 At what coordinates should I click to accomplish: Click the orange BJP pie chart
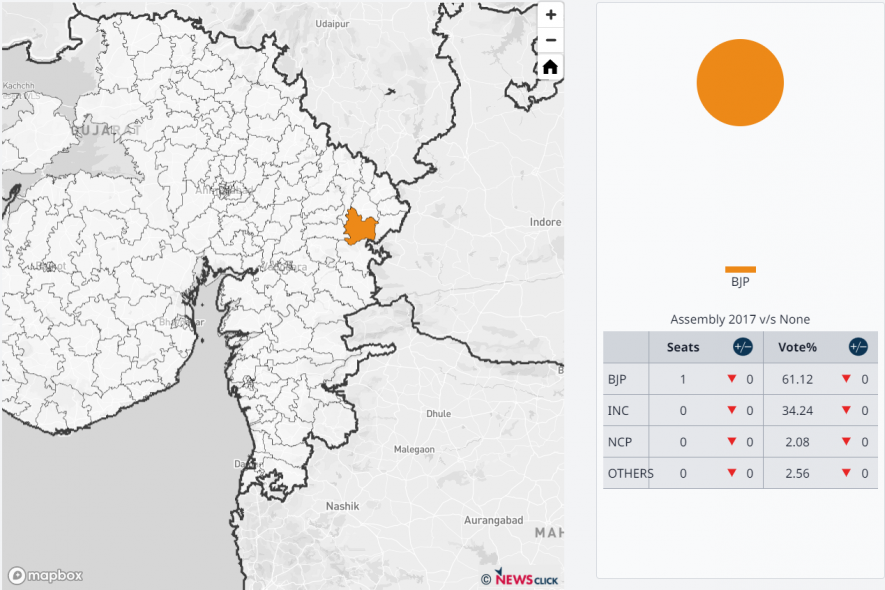point(740,82)
